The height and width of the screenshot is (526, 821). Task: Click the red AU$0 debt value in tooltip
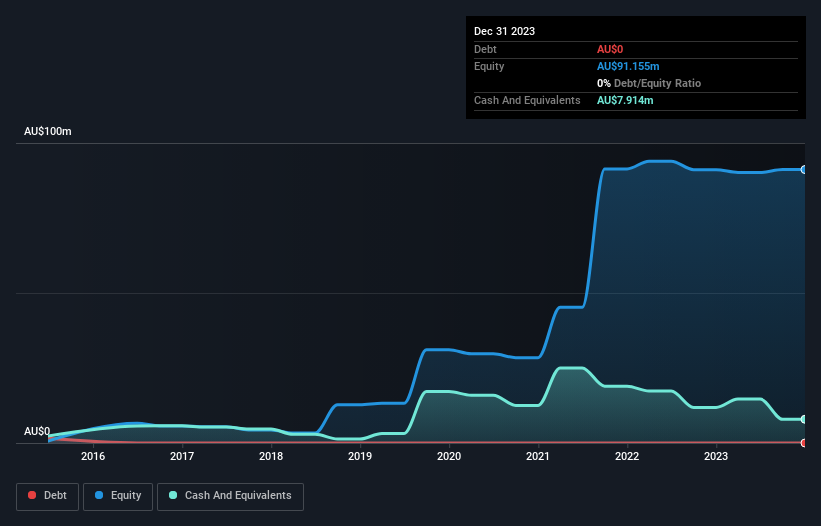coord(610,49)
